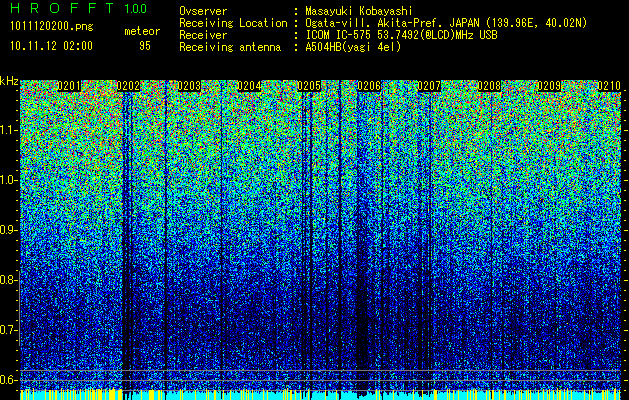Click the A504HB(yagi 4el) antenna value

coord(353,47)
